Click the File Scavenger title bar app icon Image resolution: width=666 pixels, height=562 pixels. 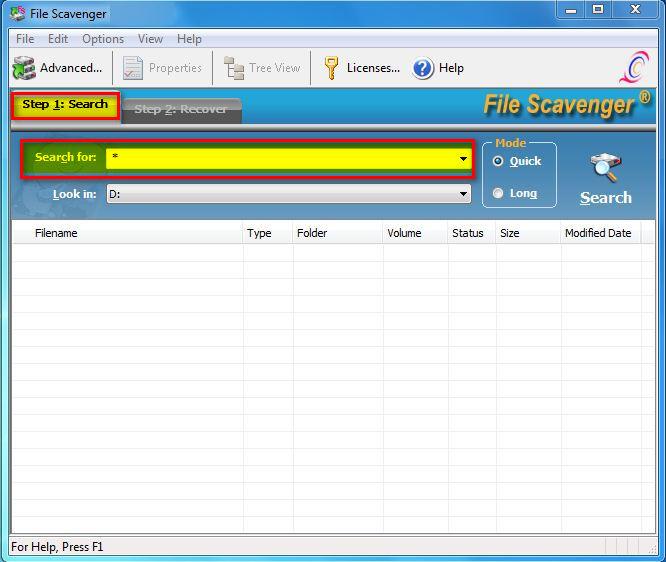18,14
